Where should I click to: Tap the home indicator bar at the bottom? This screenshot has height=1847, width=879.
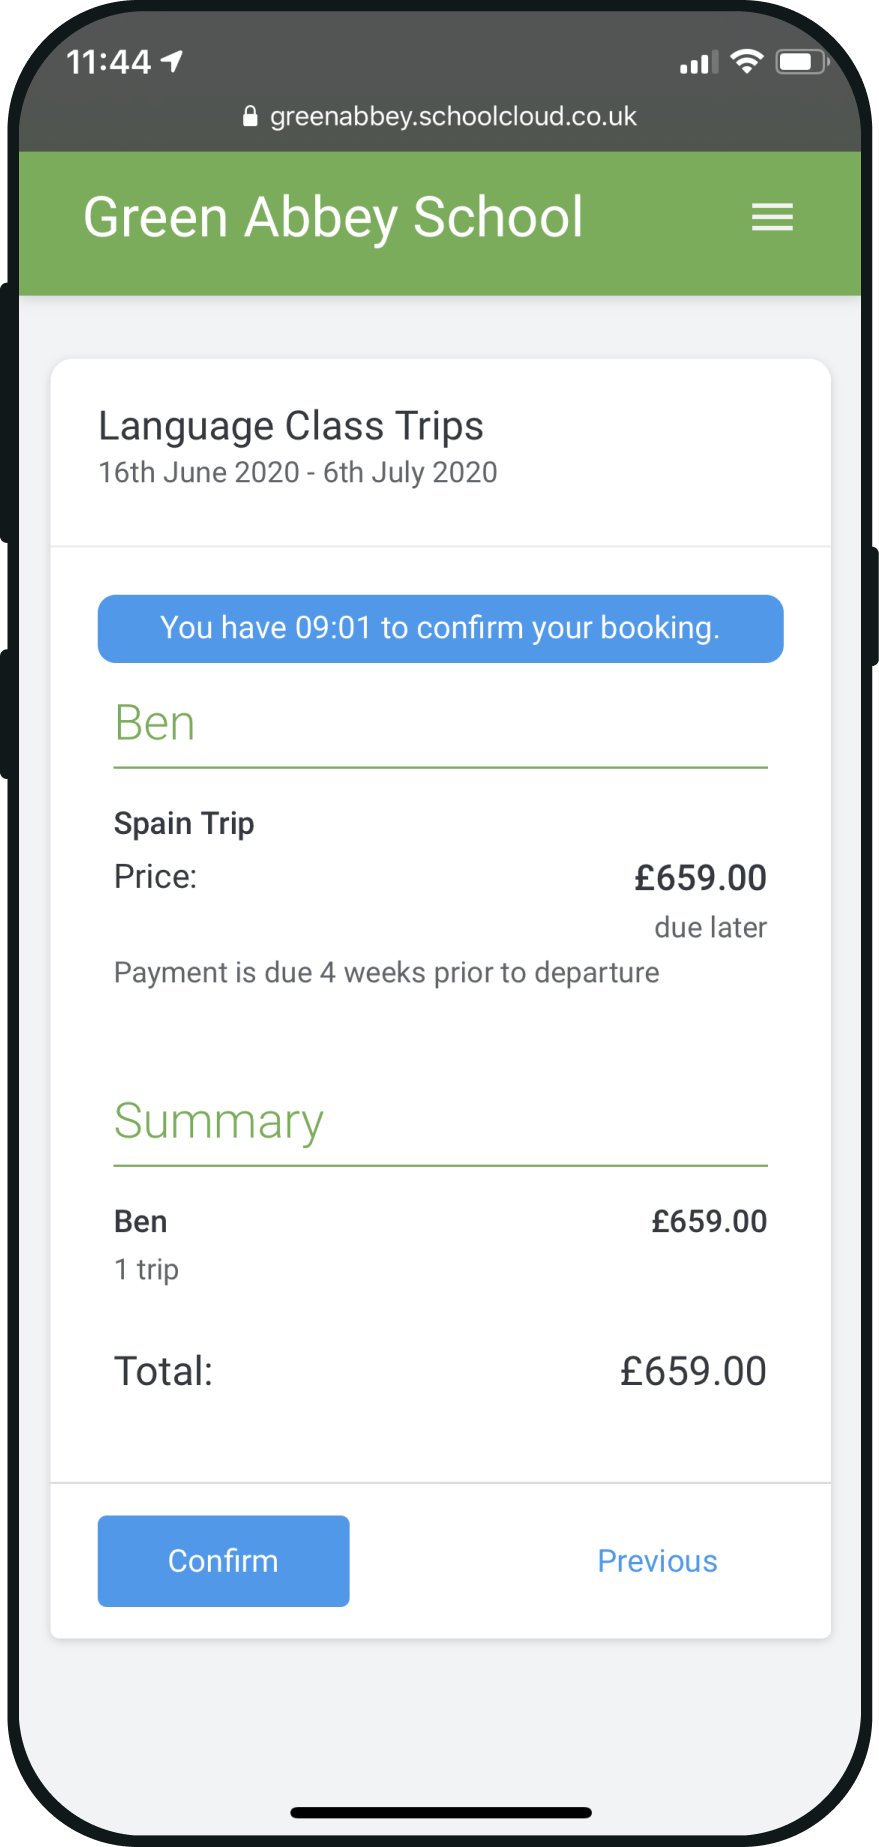pos(440,1812)
